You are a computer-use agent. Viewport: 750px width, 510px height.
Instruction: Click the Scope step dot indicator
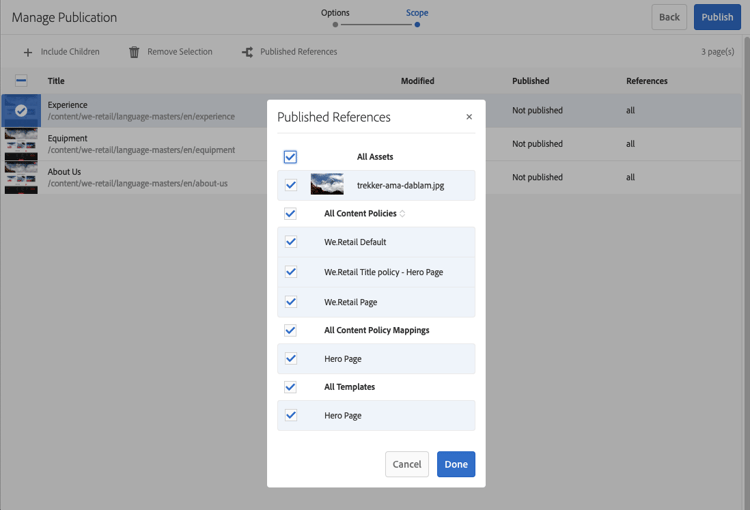(x=417, y=24)
